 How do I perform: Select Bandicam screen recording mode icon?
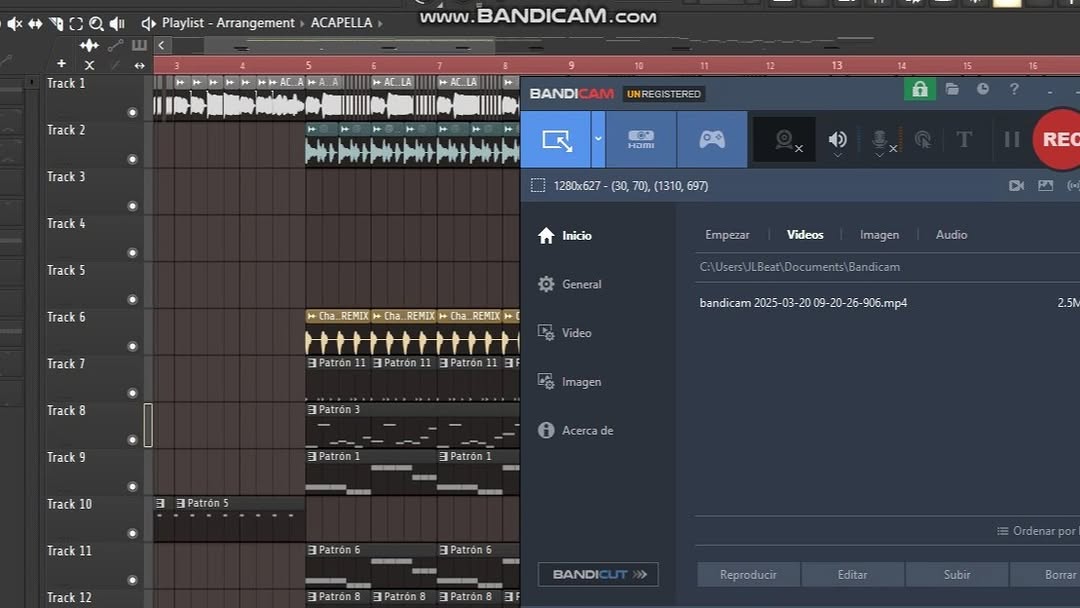[x=557, y=140]
